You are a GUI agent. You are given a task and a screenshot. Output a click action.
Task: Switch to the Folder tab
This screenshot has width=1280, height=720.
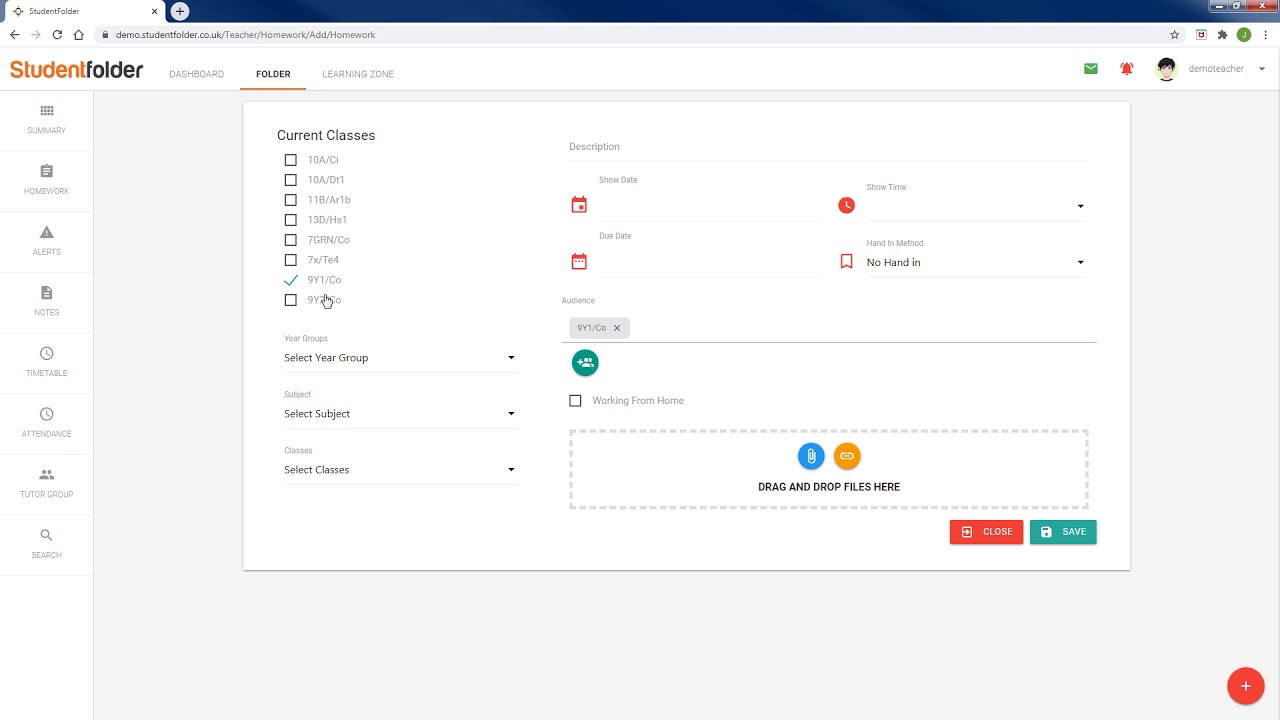click(273, 74)
